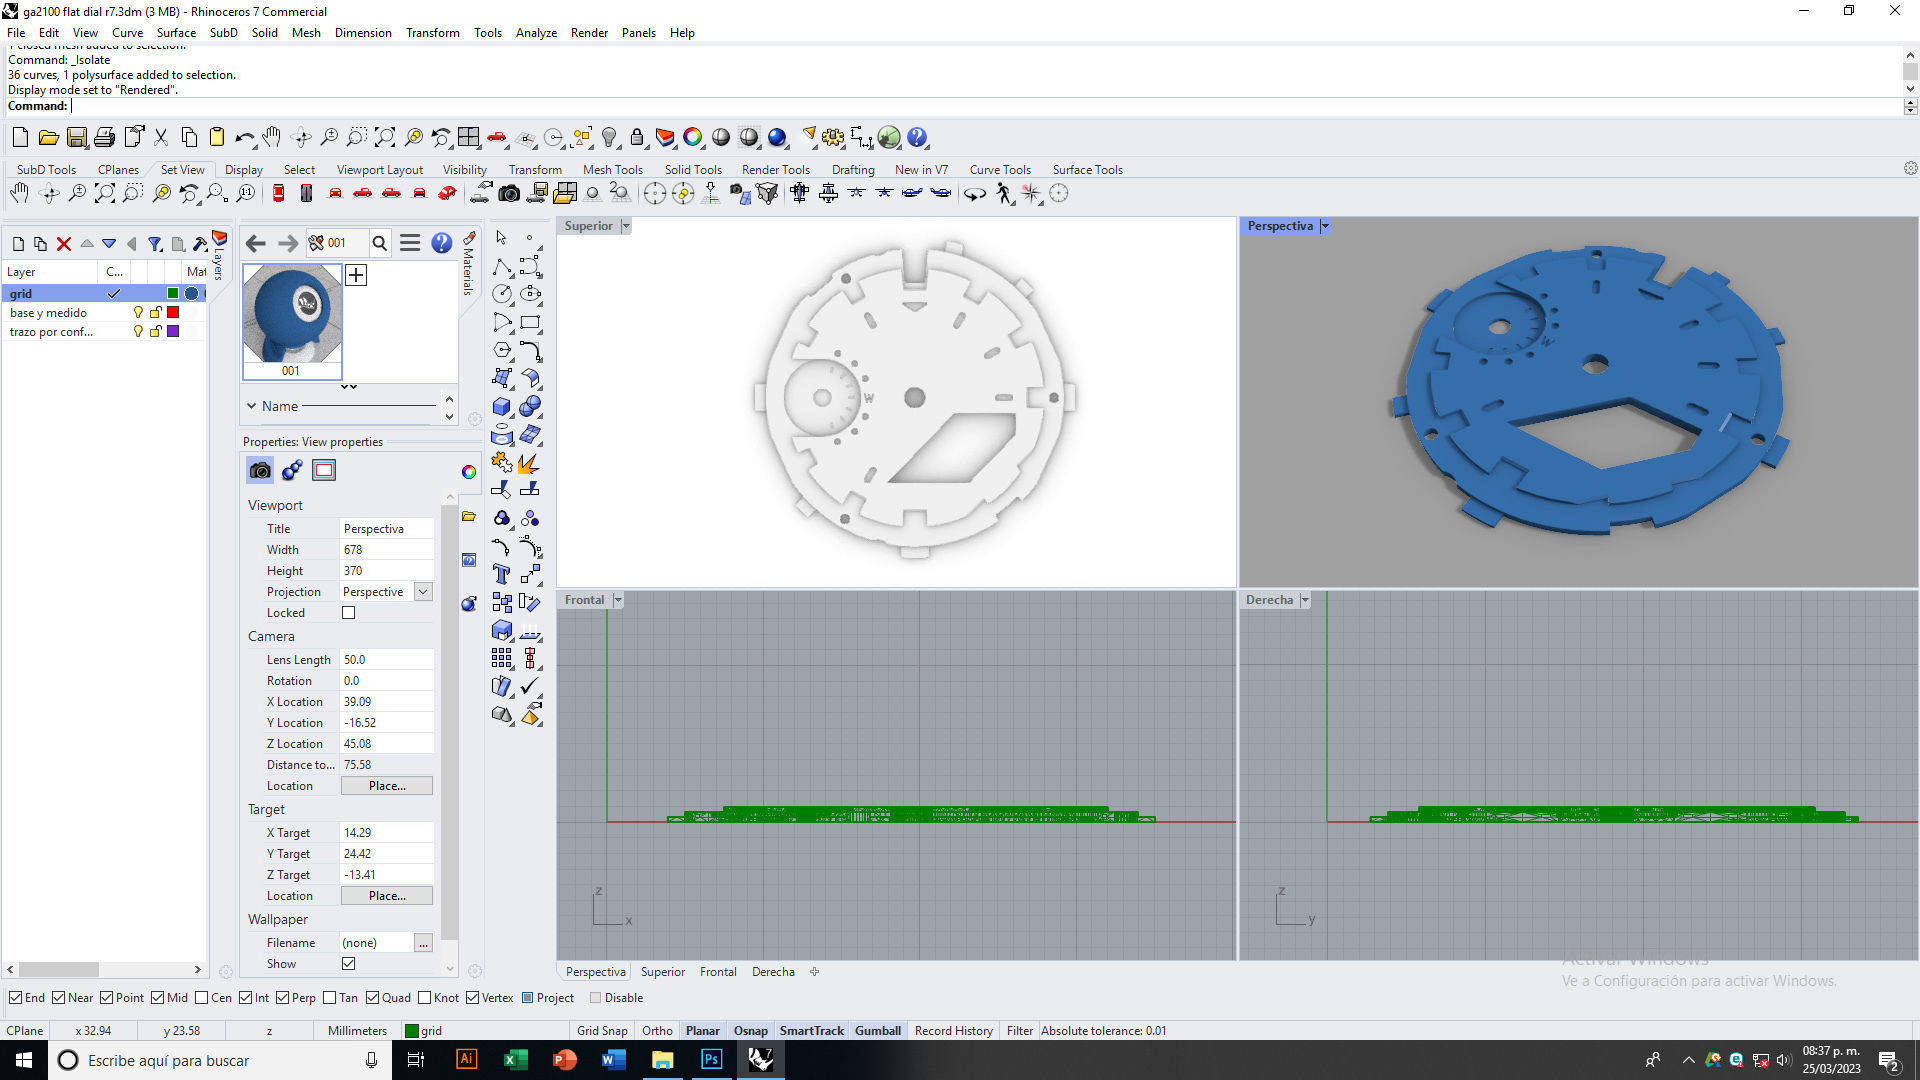Click the layer filter funnel icon
1920x1080 pixels.
[x=155, y=243]
